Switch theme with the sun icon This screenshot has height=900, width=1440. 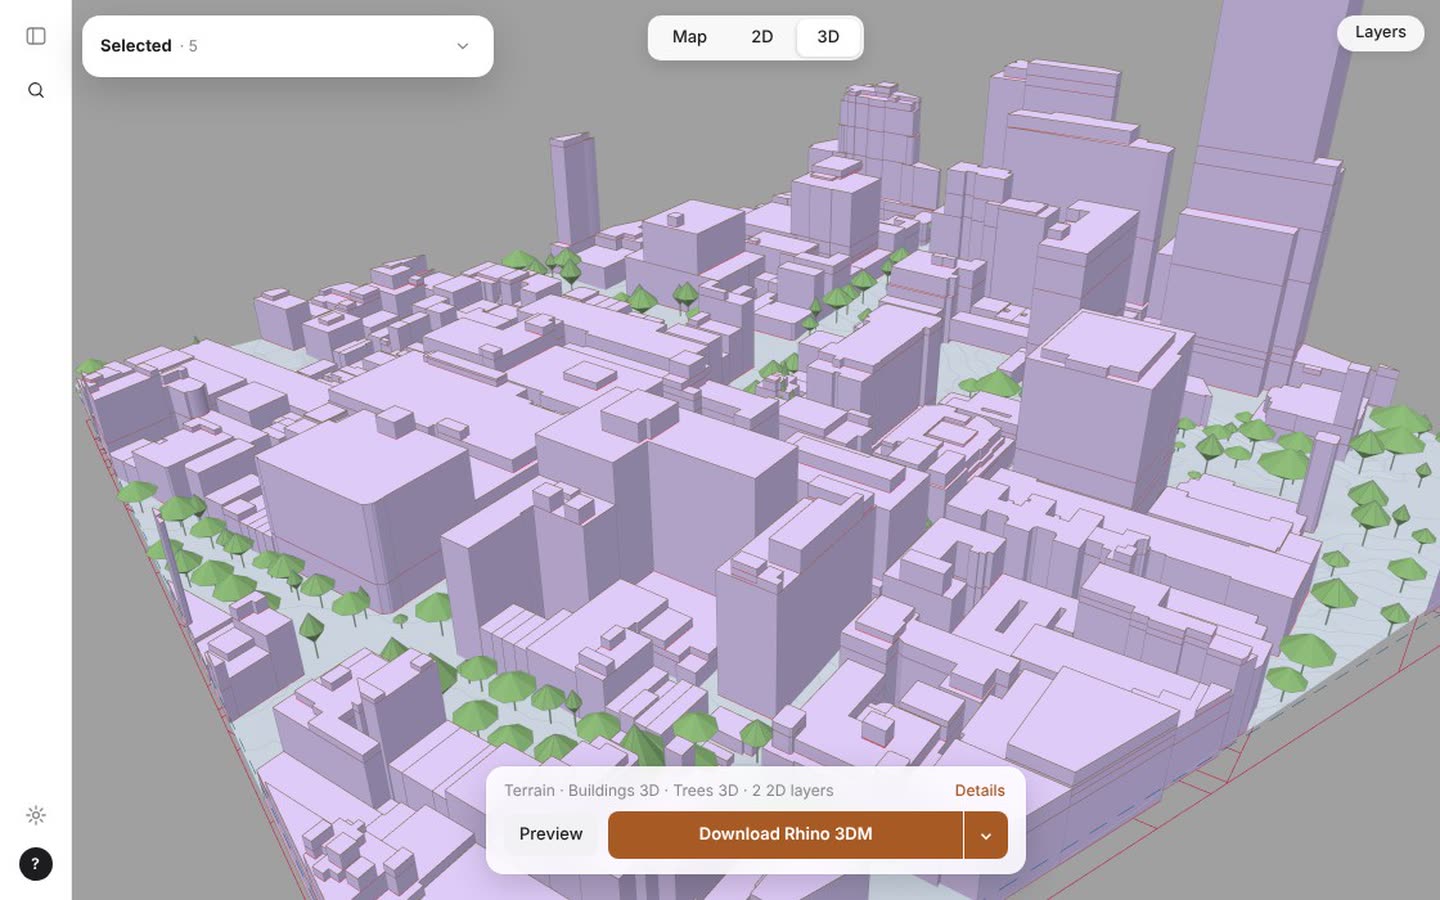[36, 815]
